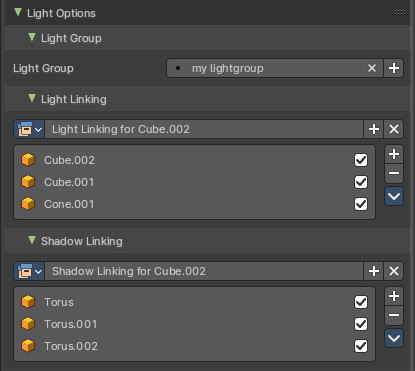Add a new light group
The width and height of the screenshot is (415, 371).
(x=394, y=68)
